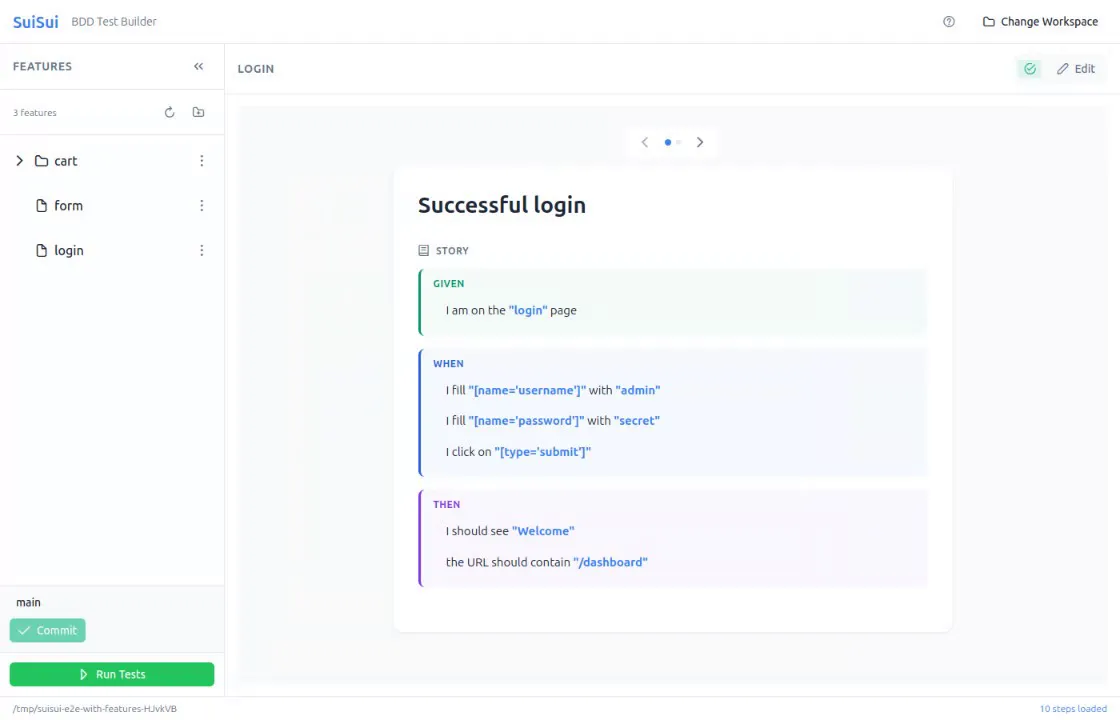This screenshot has height=720, width=1120.
Task: Click the Run Tests button
Action: [x=112, y=674]
